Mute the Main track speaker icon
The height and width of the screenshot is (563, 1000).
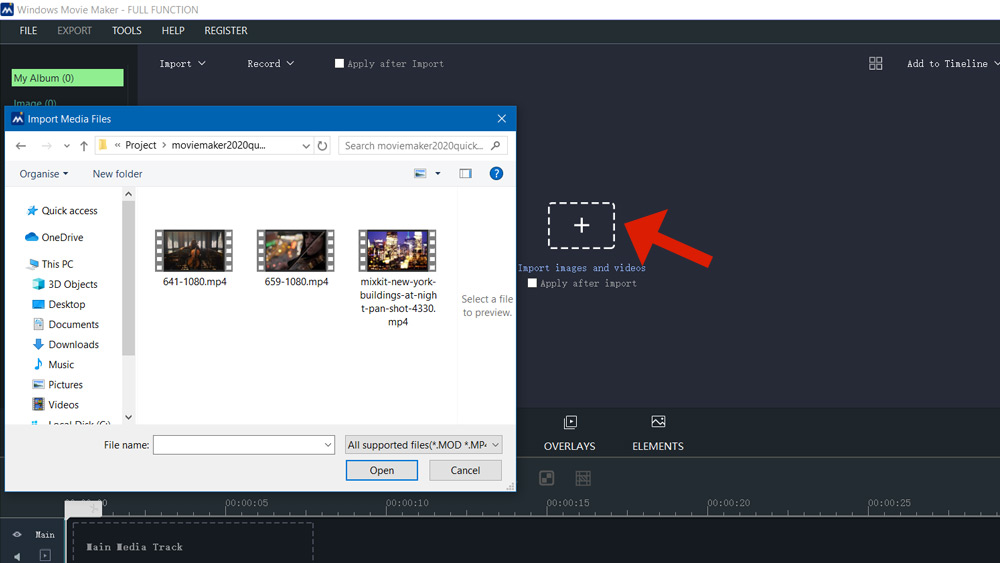[17, 556]
